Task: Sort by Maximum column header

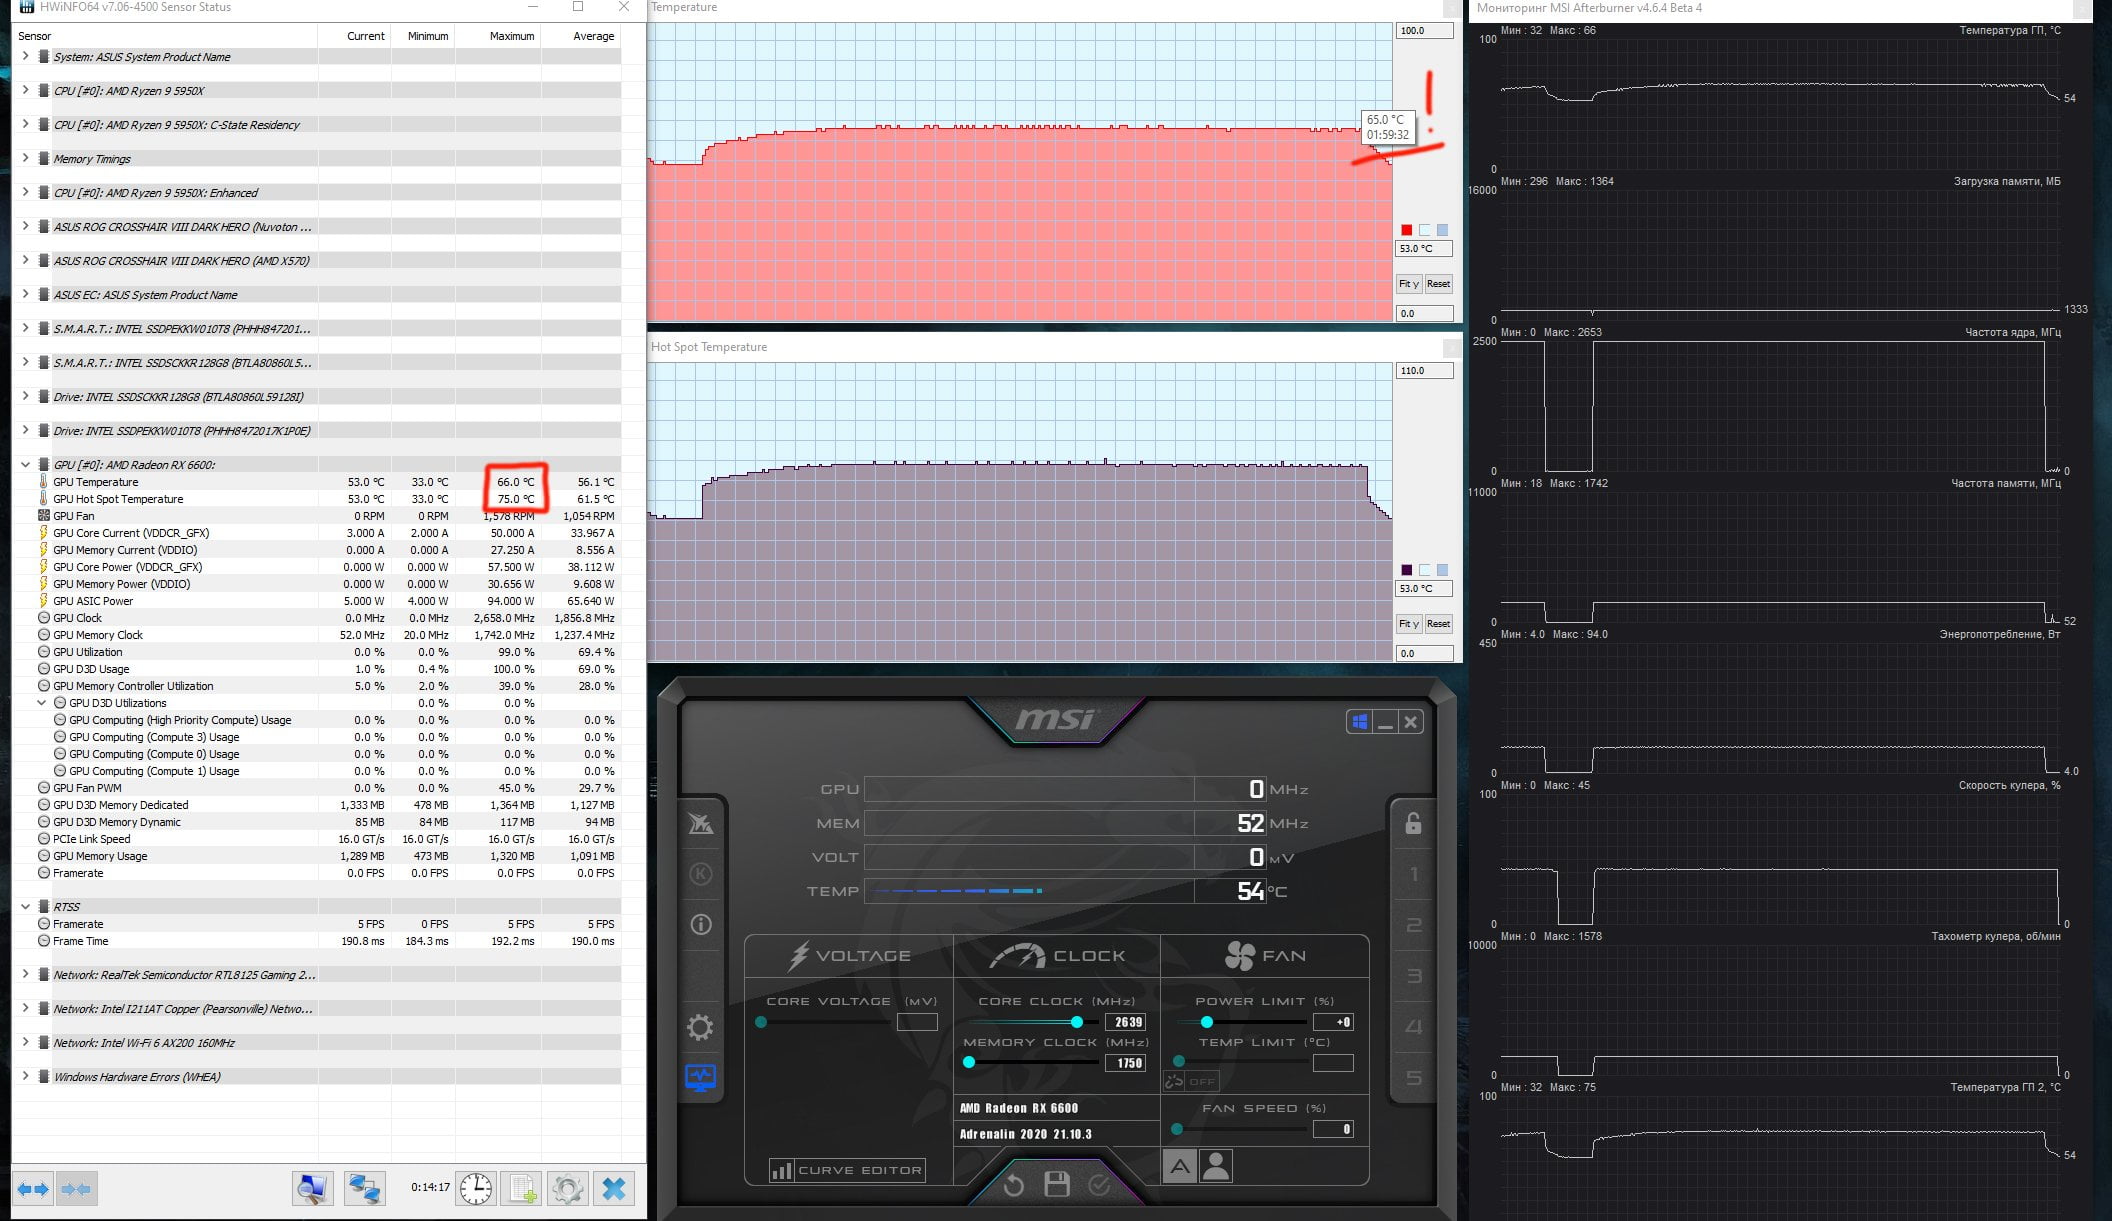Action: coord(512,36)
